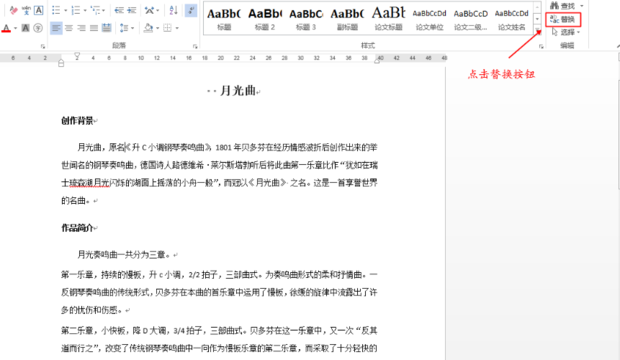Click the Sort A-Z icon
Viewport: 620px width, 360px height.
point(174,10)
